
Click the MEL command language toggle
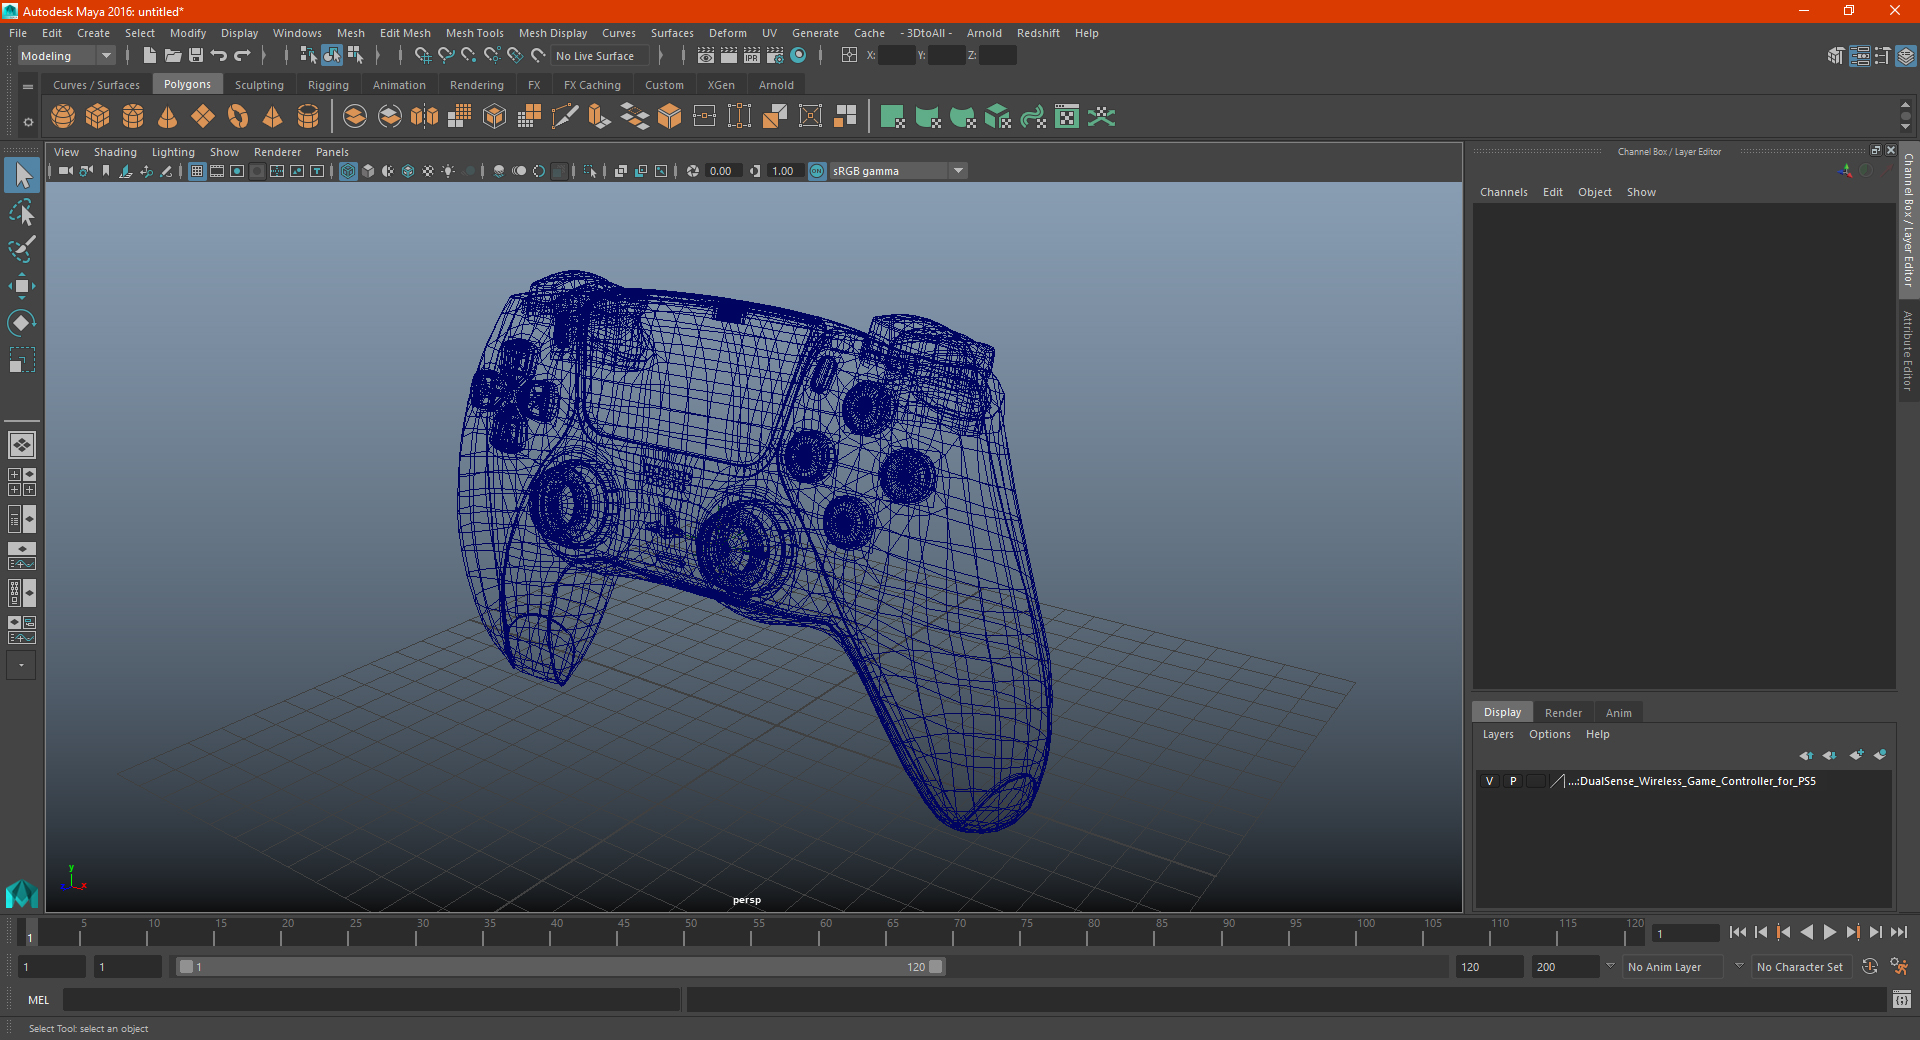pyautogui.click(x=39, y=999)
